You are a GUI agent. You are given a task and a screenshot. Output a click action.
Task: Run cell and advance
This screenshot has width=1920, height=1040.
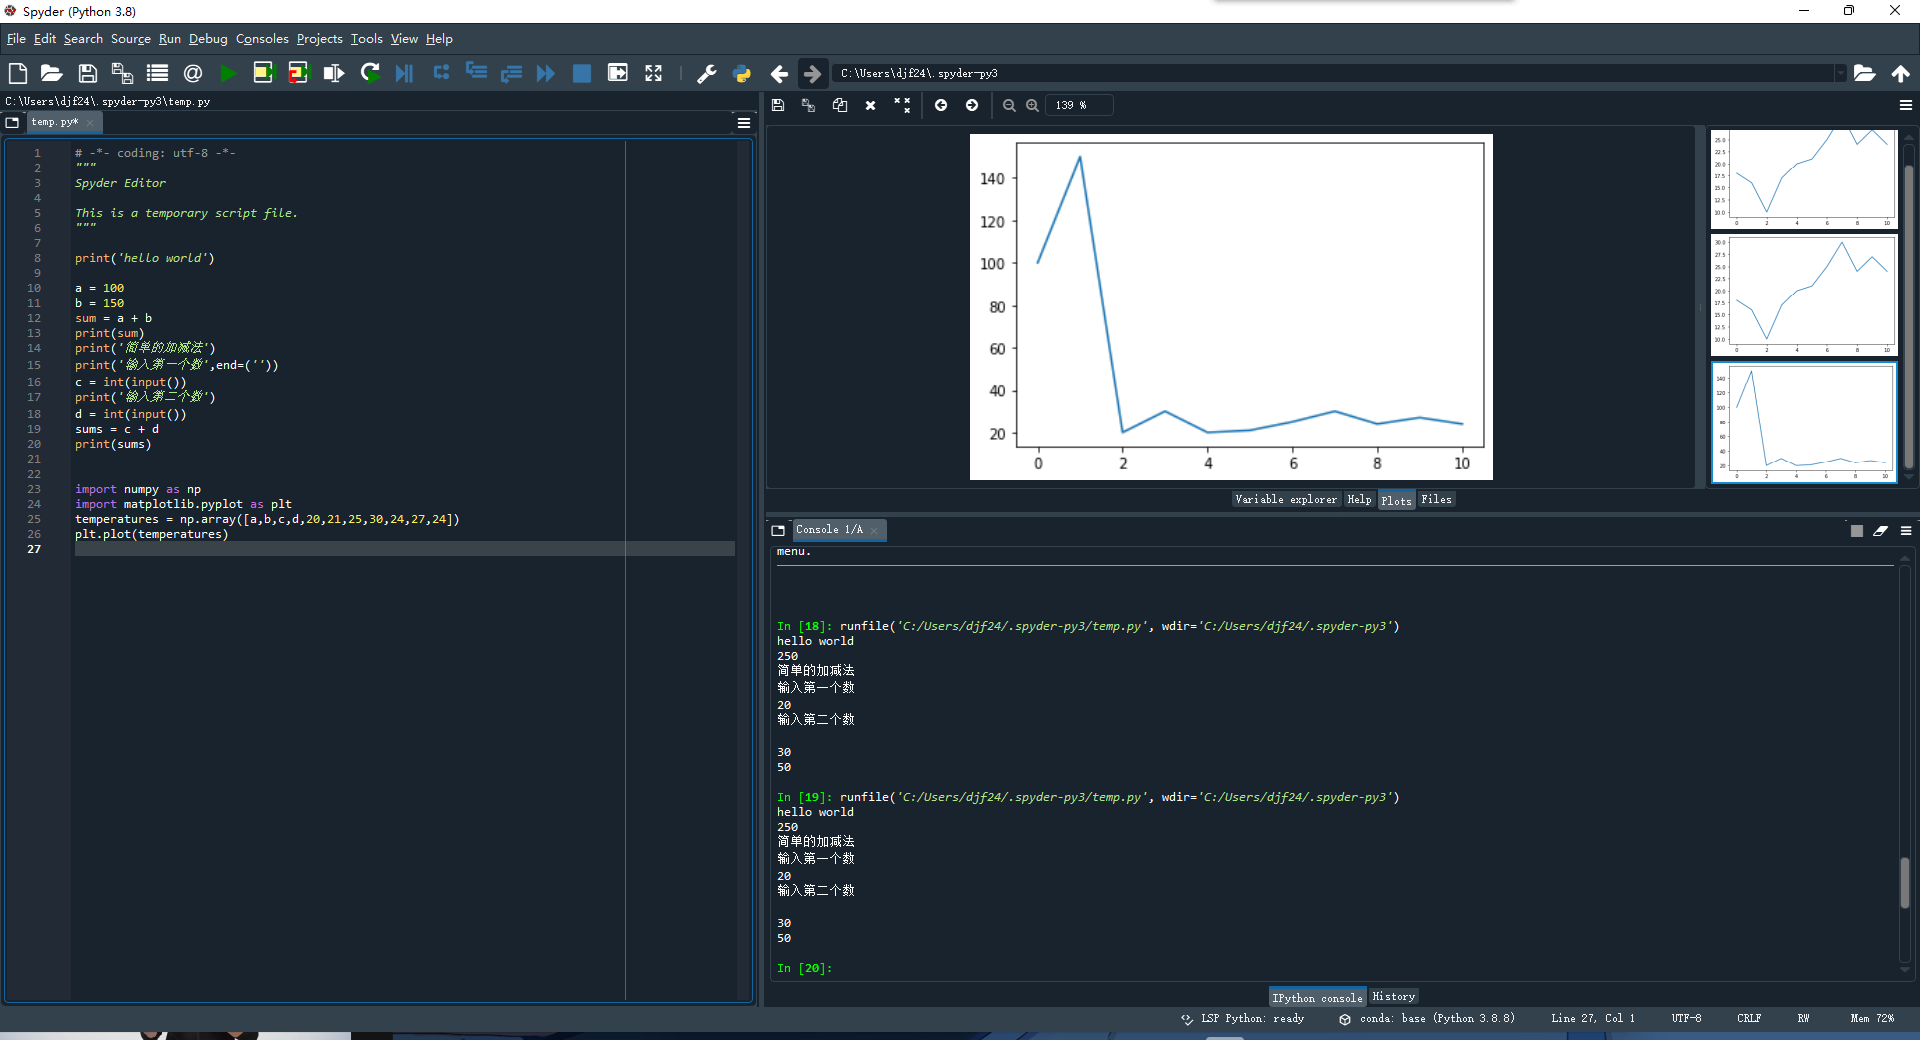(x=298, y=73)
